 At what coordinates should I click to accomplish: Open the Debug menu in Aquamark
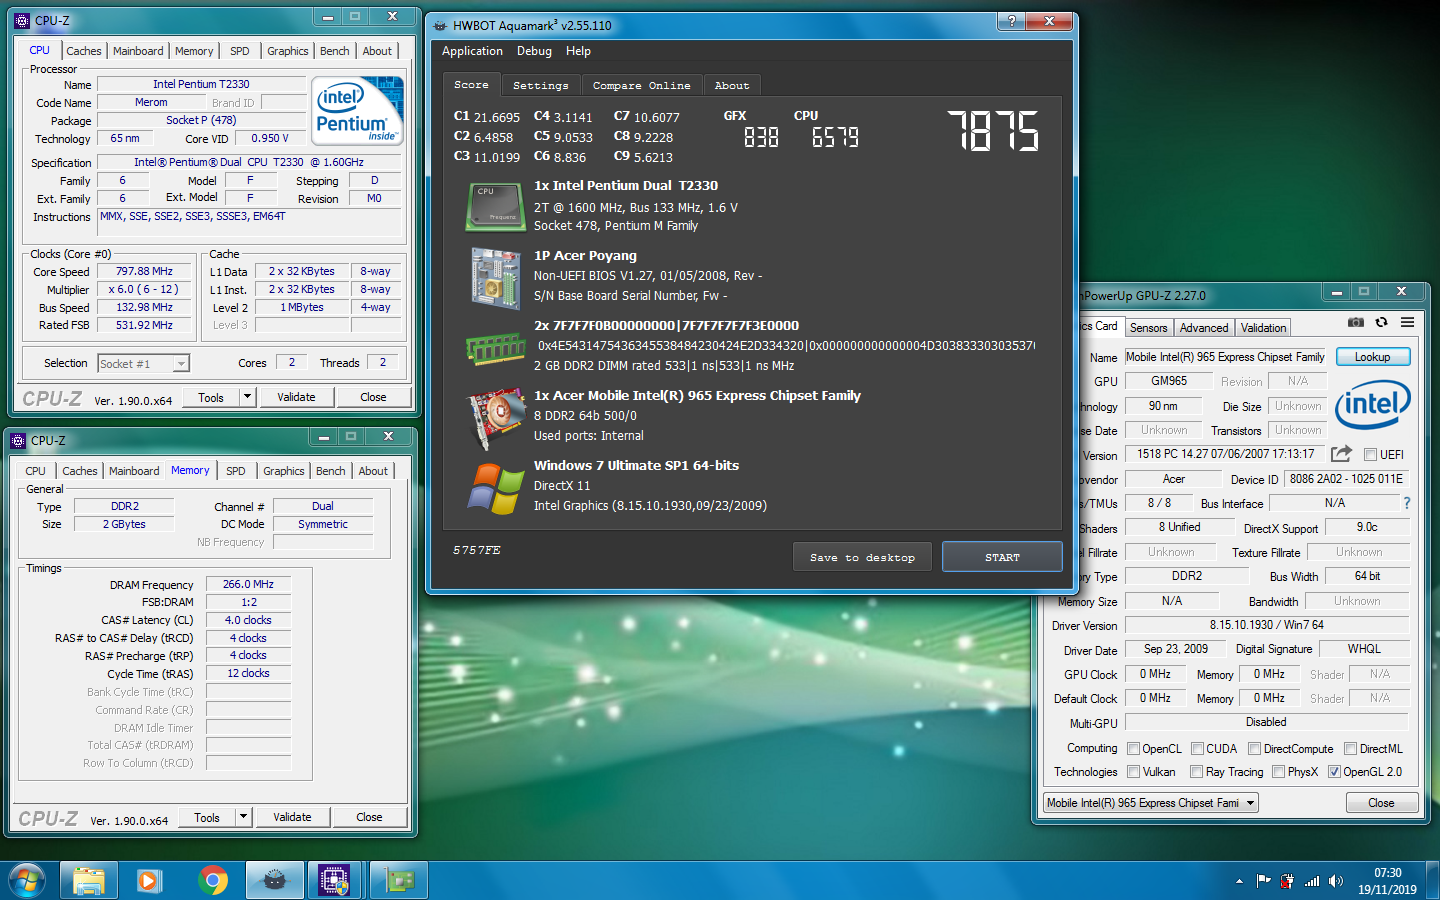click(534, 51)
